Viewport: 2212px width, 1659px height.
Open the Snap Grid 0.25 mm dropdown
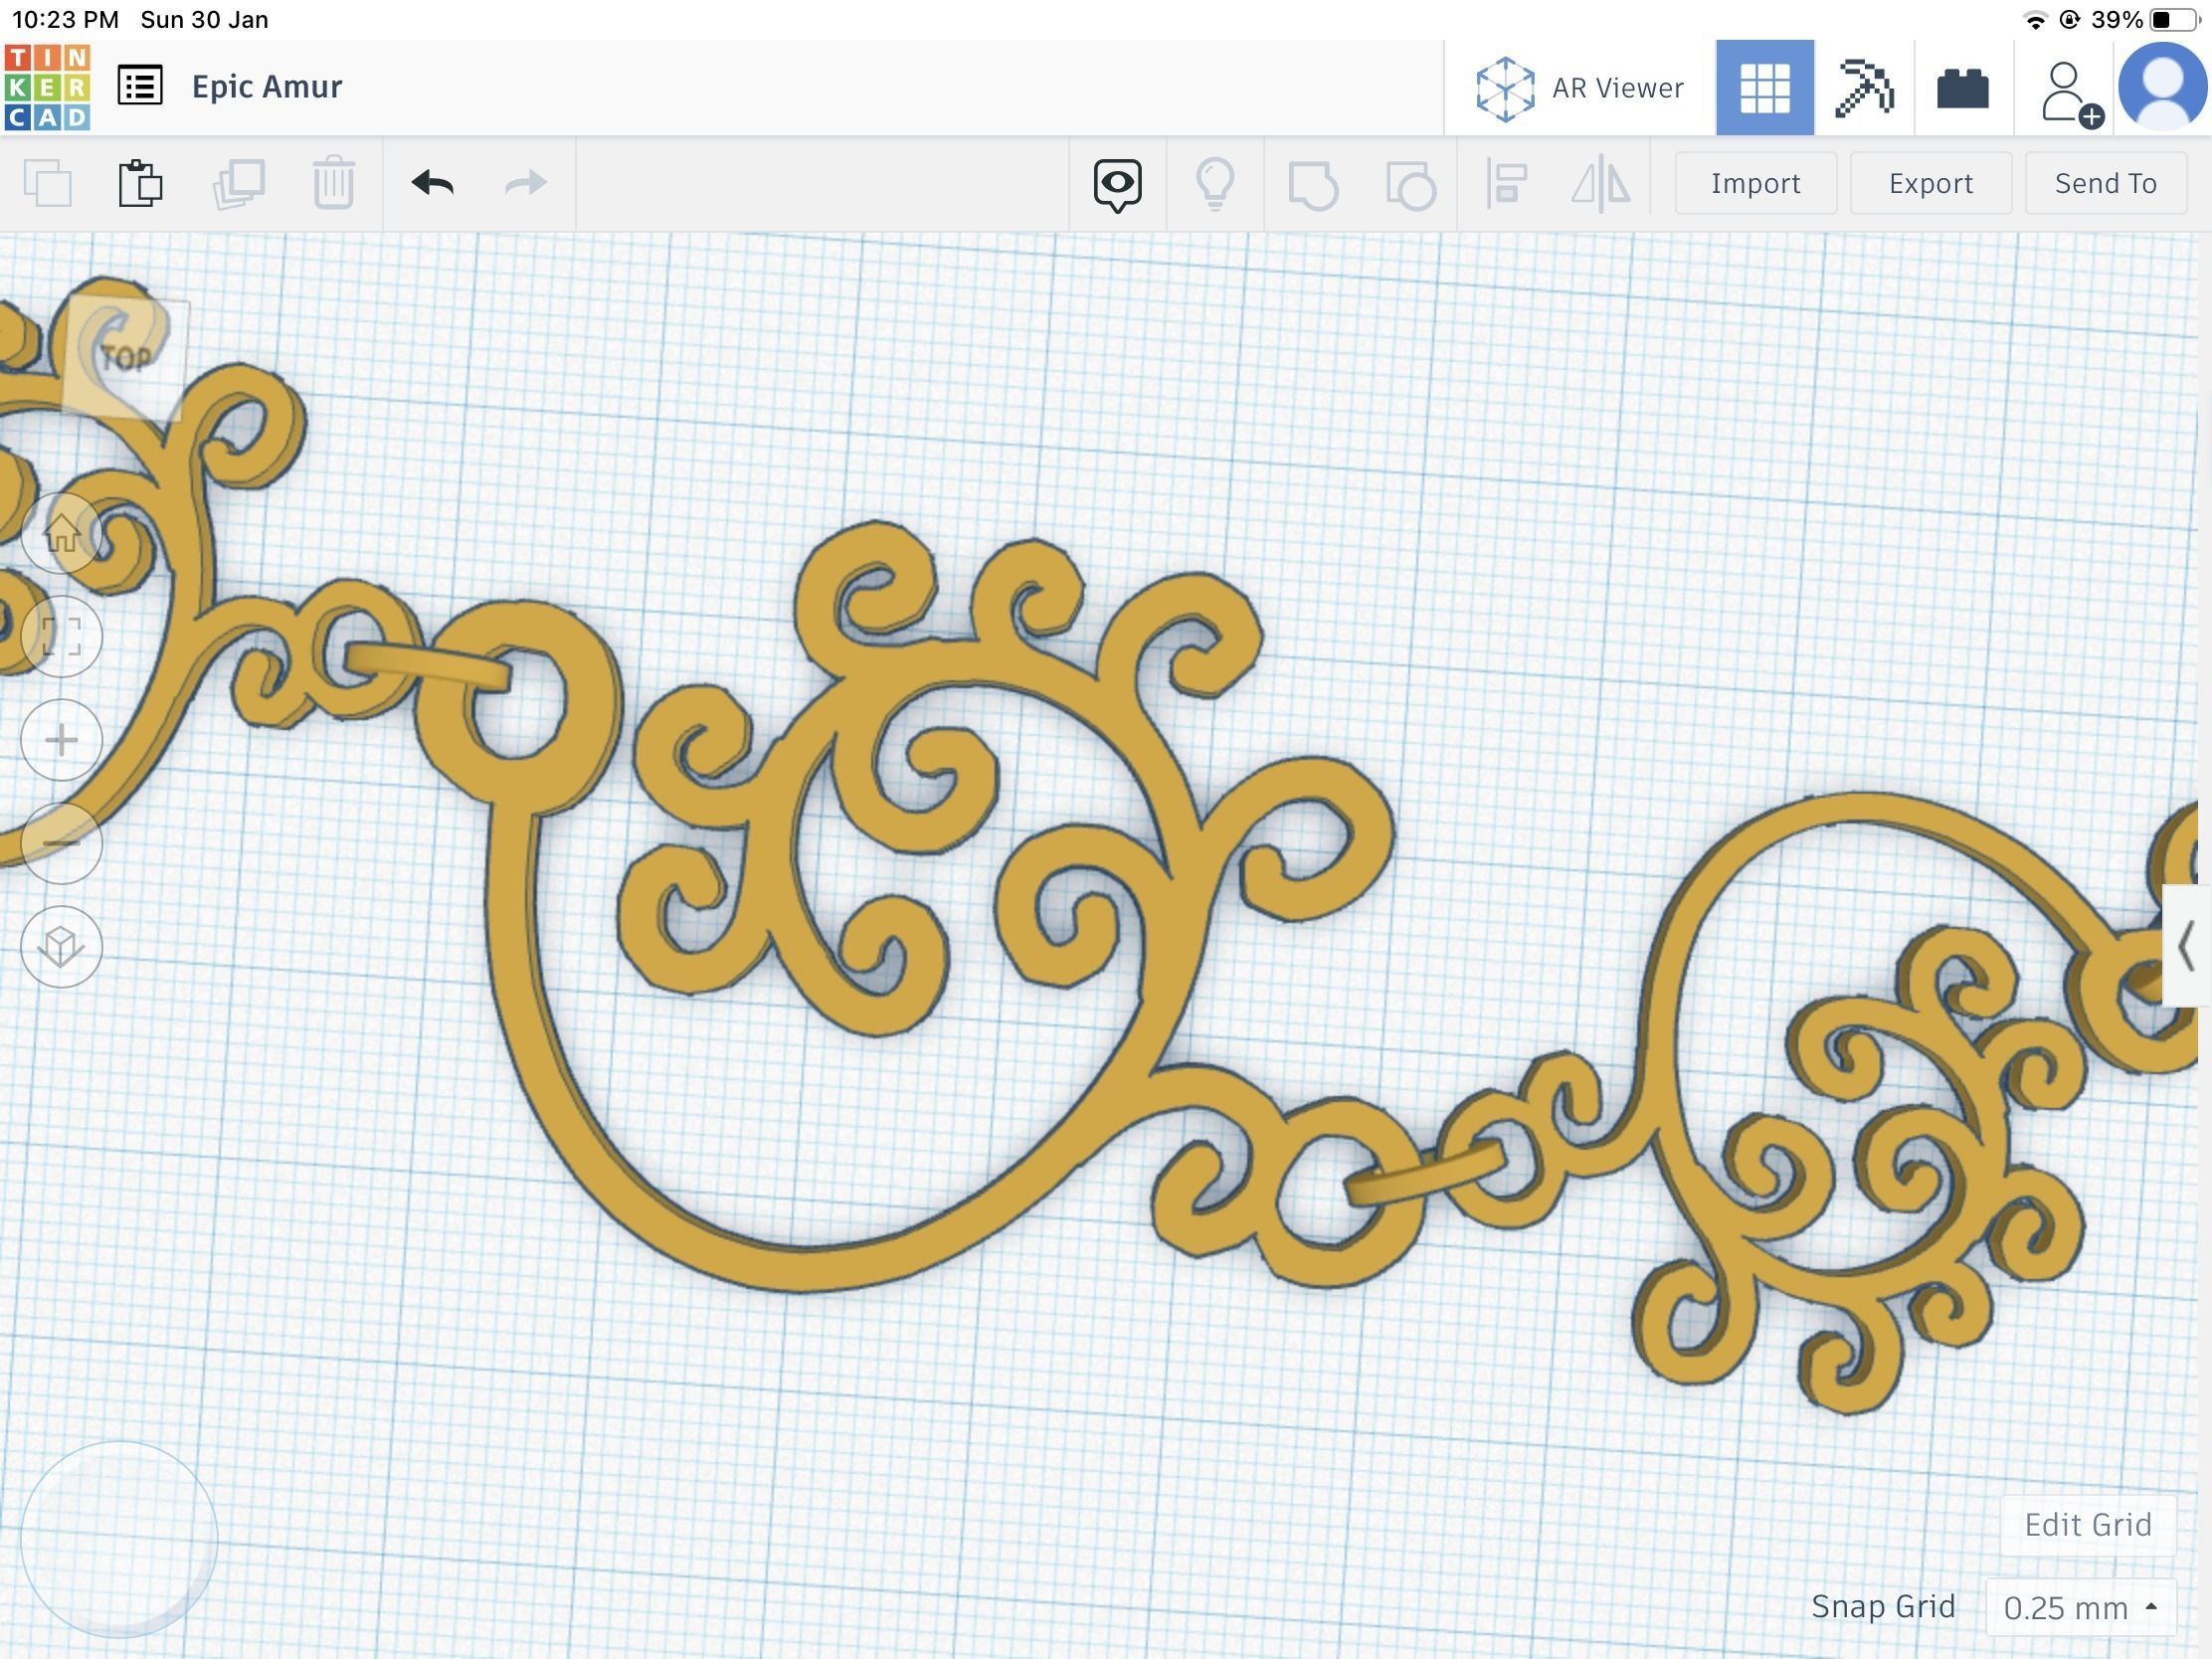(x=2080, y=1608)
